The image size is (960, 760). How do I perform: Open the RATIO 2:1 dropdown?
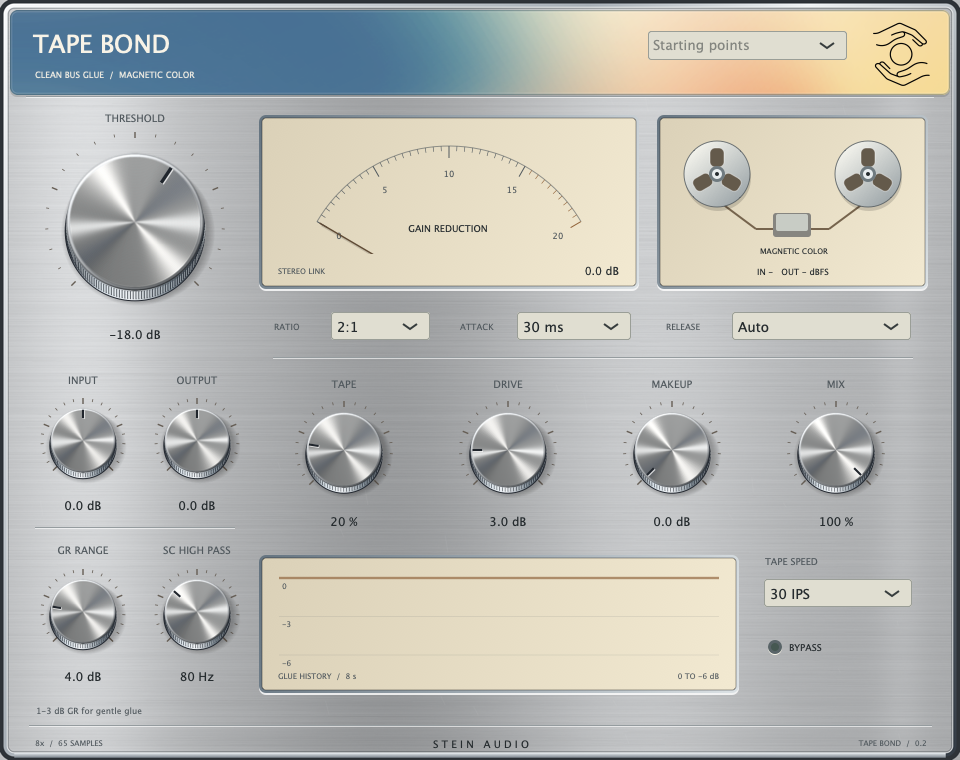tap(380, 326)
